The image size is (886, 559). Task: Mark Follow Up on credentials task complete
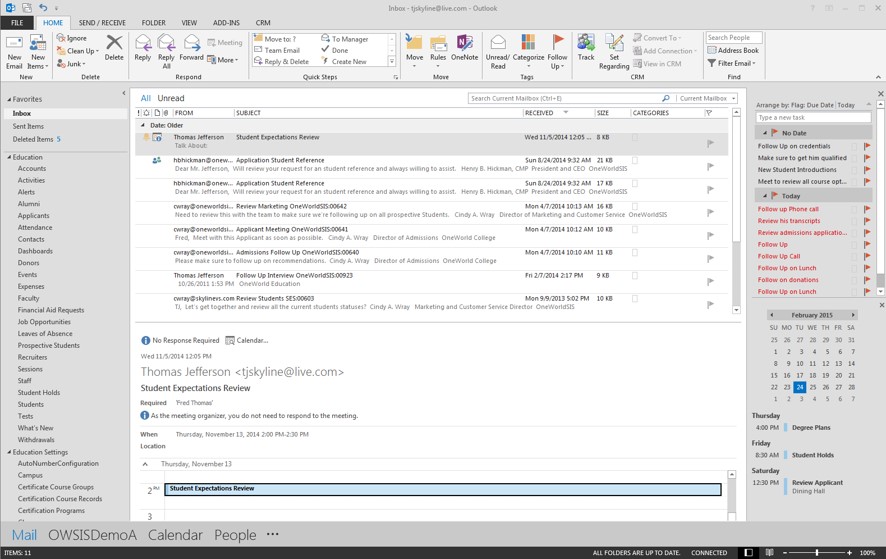click(x=867, y=146)
